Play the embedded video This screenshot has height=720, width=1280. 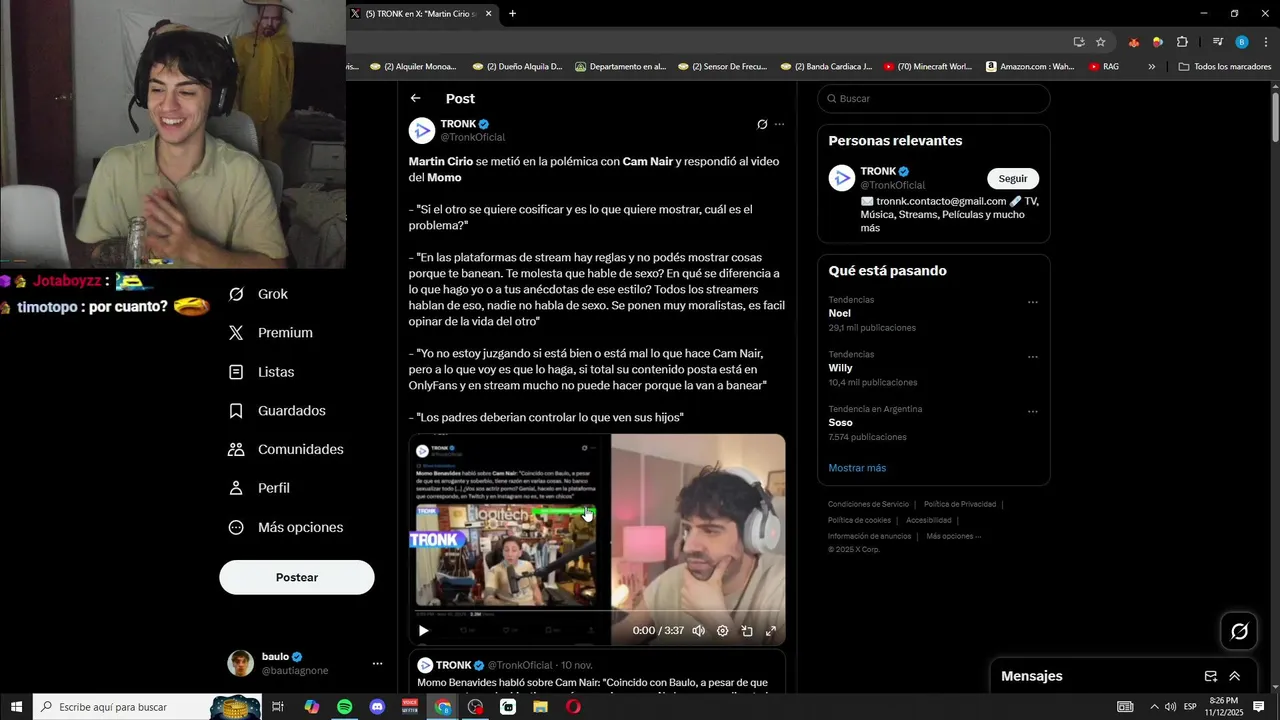coord(423,630)
